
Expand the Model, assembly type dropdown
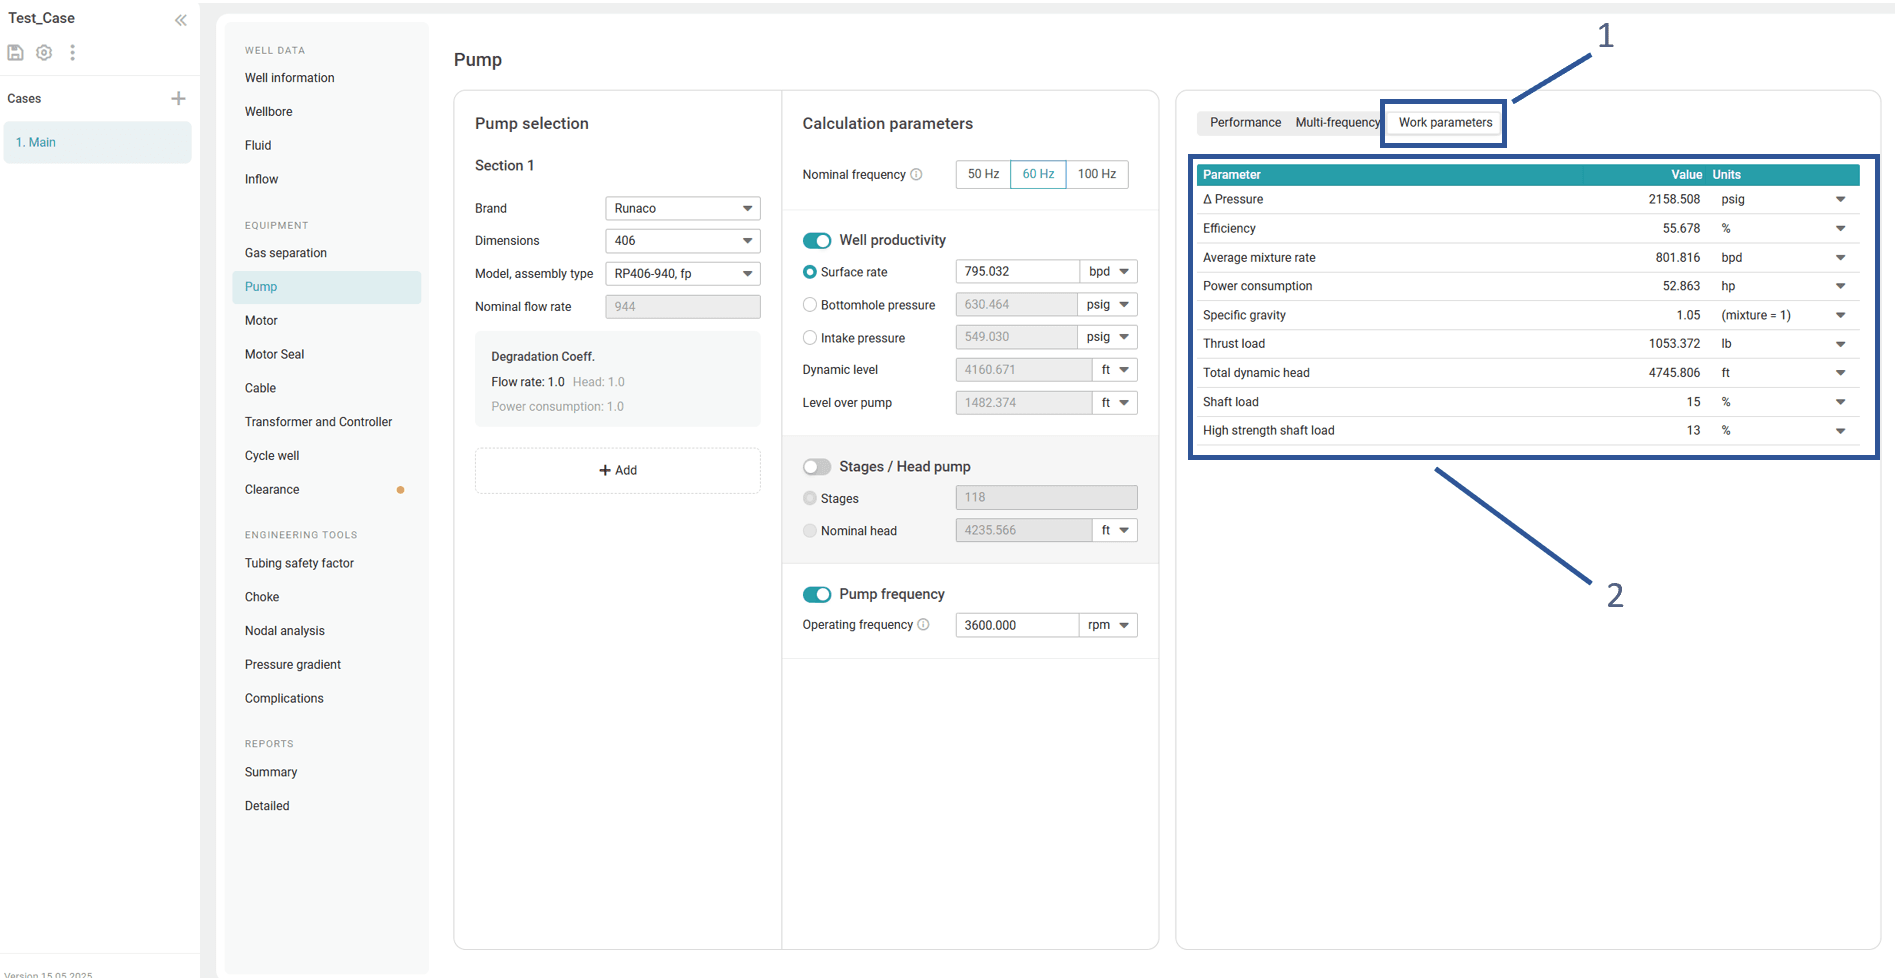click(x=682, y=274)
